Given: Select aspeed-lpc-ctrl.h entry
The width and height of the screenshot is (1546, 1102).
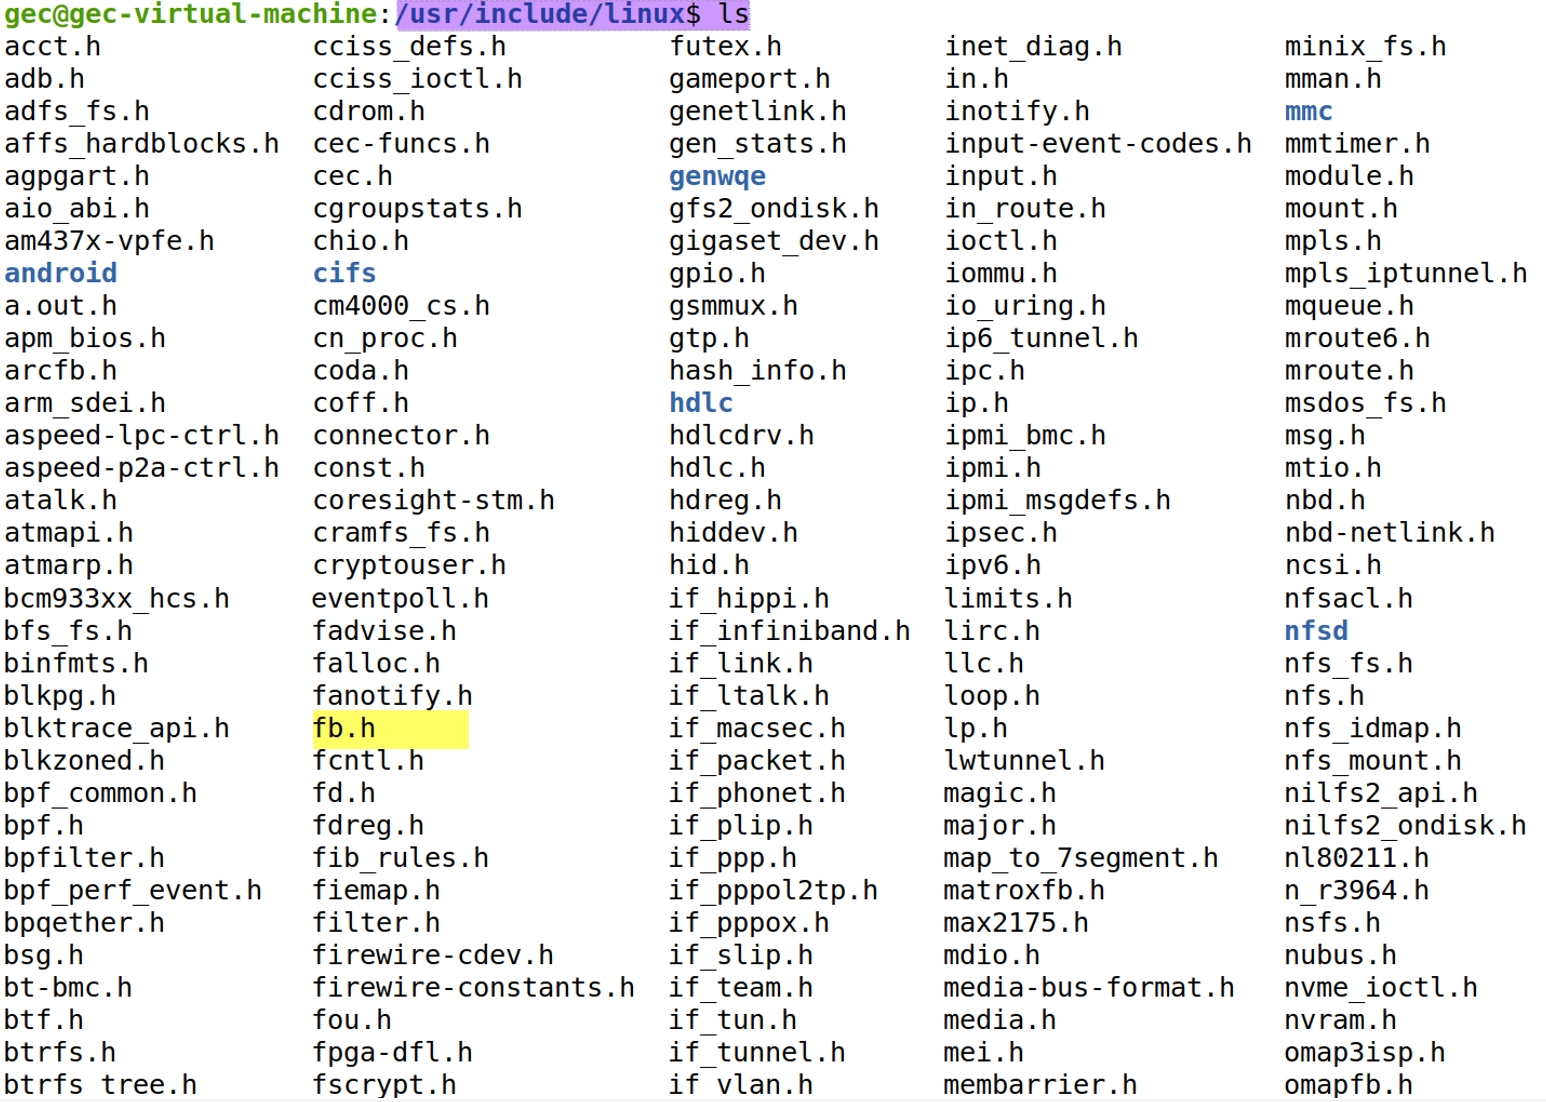Looking at the screenshot, I should pyautogui.click(x=142, y=436).
